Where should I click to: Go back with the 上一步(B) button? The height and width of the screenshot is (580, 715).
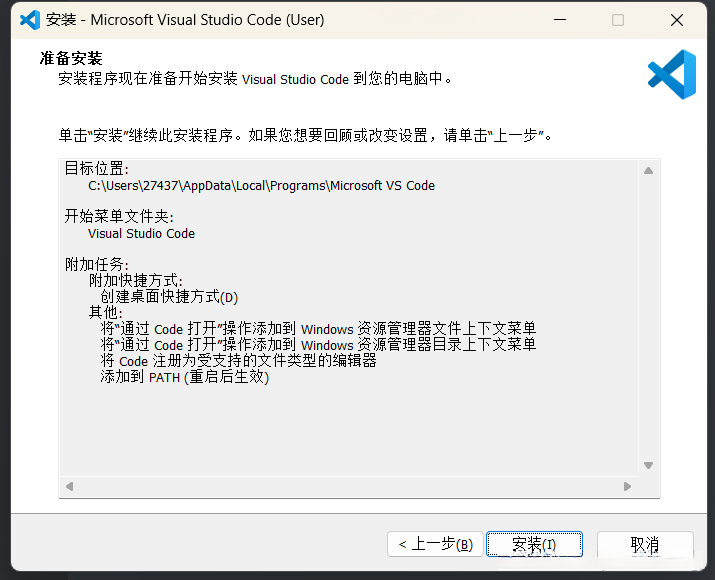435,544
